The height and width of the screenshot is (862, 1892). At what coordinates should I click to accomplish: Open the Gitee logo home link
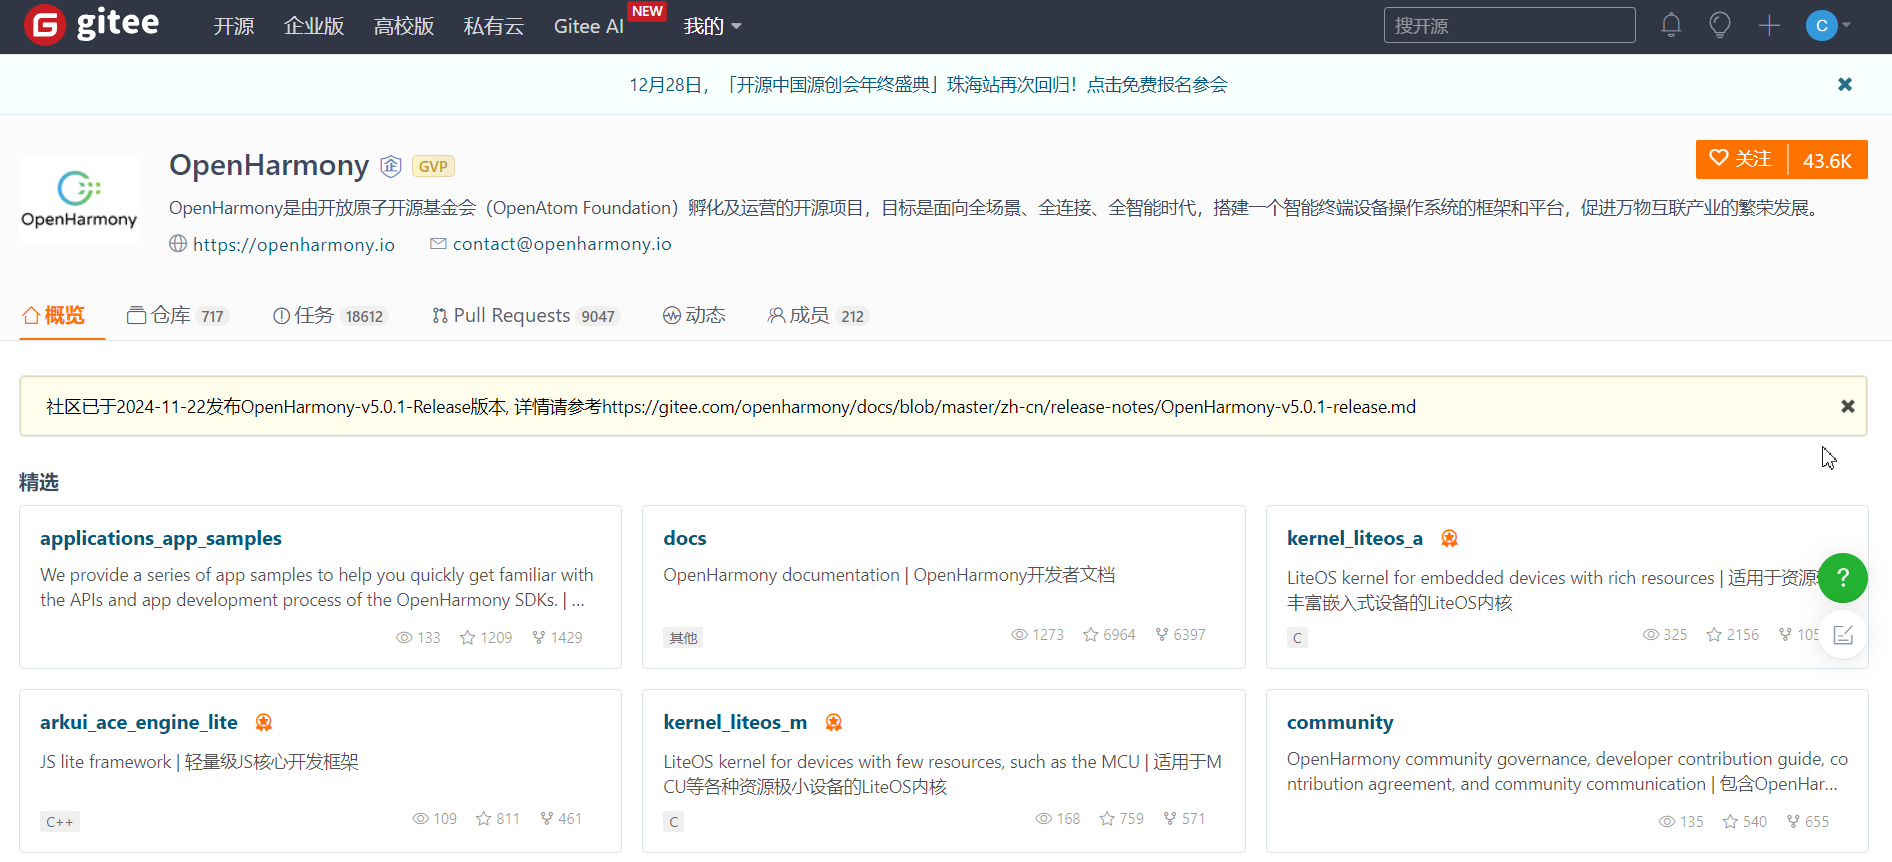point(91,24)
